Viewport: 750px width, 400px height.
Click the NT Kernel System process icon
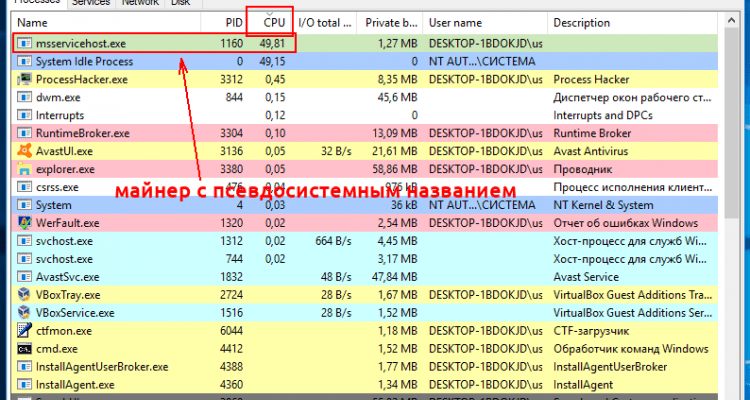24,205
